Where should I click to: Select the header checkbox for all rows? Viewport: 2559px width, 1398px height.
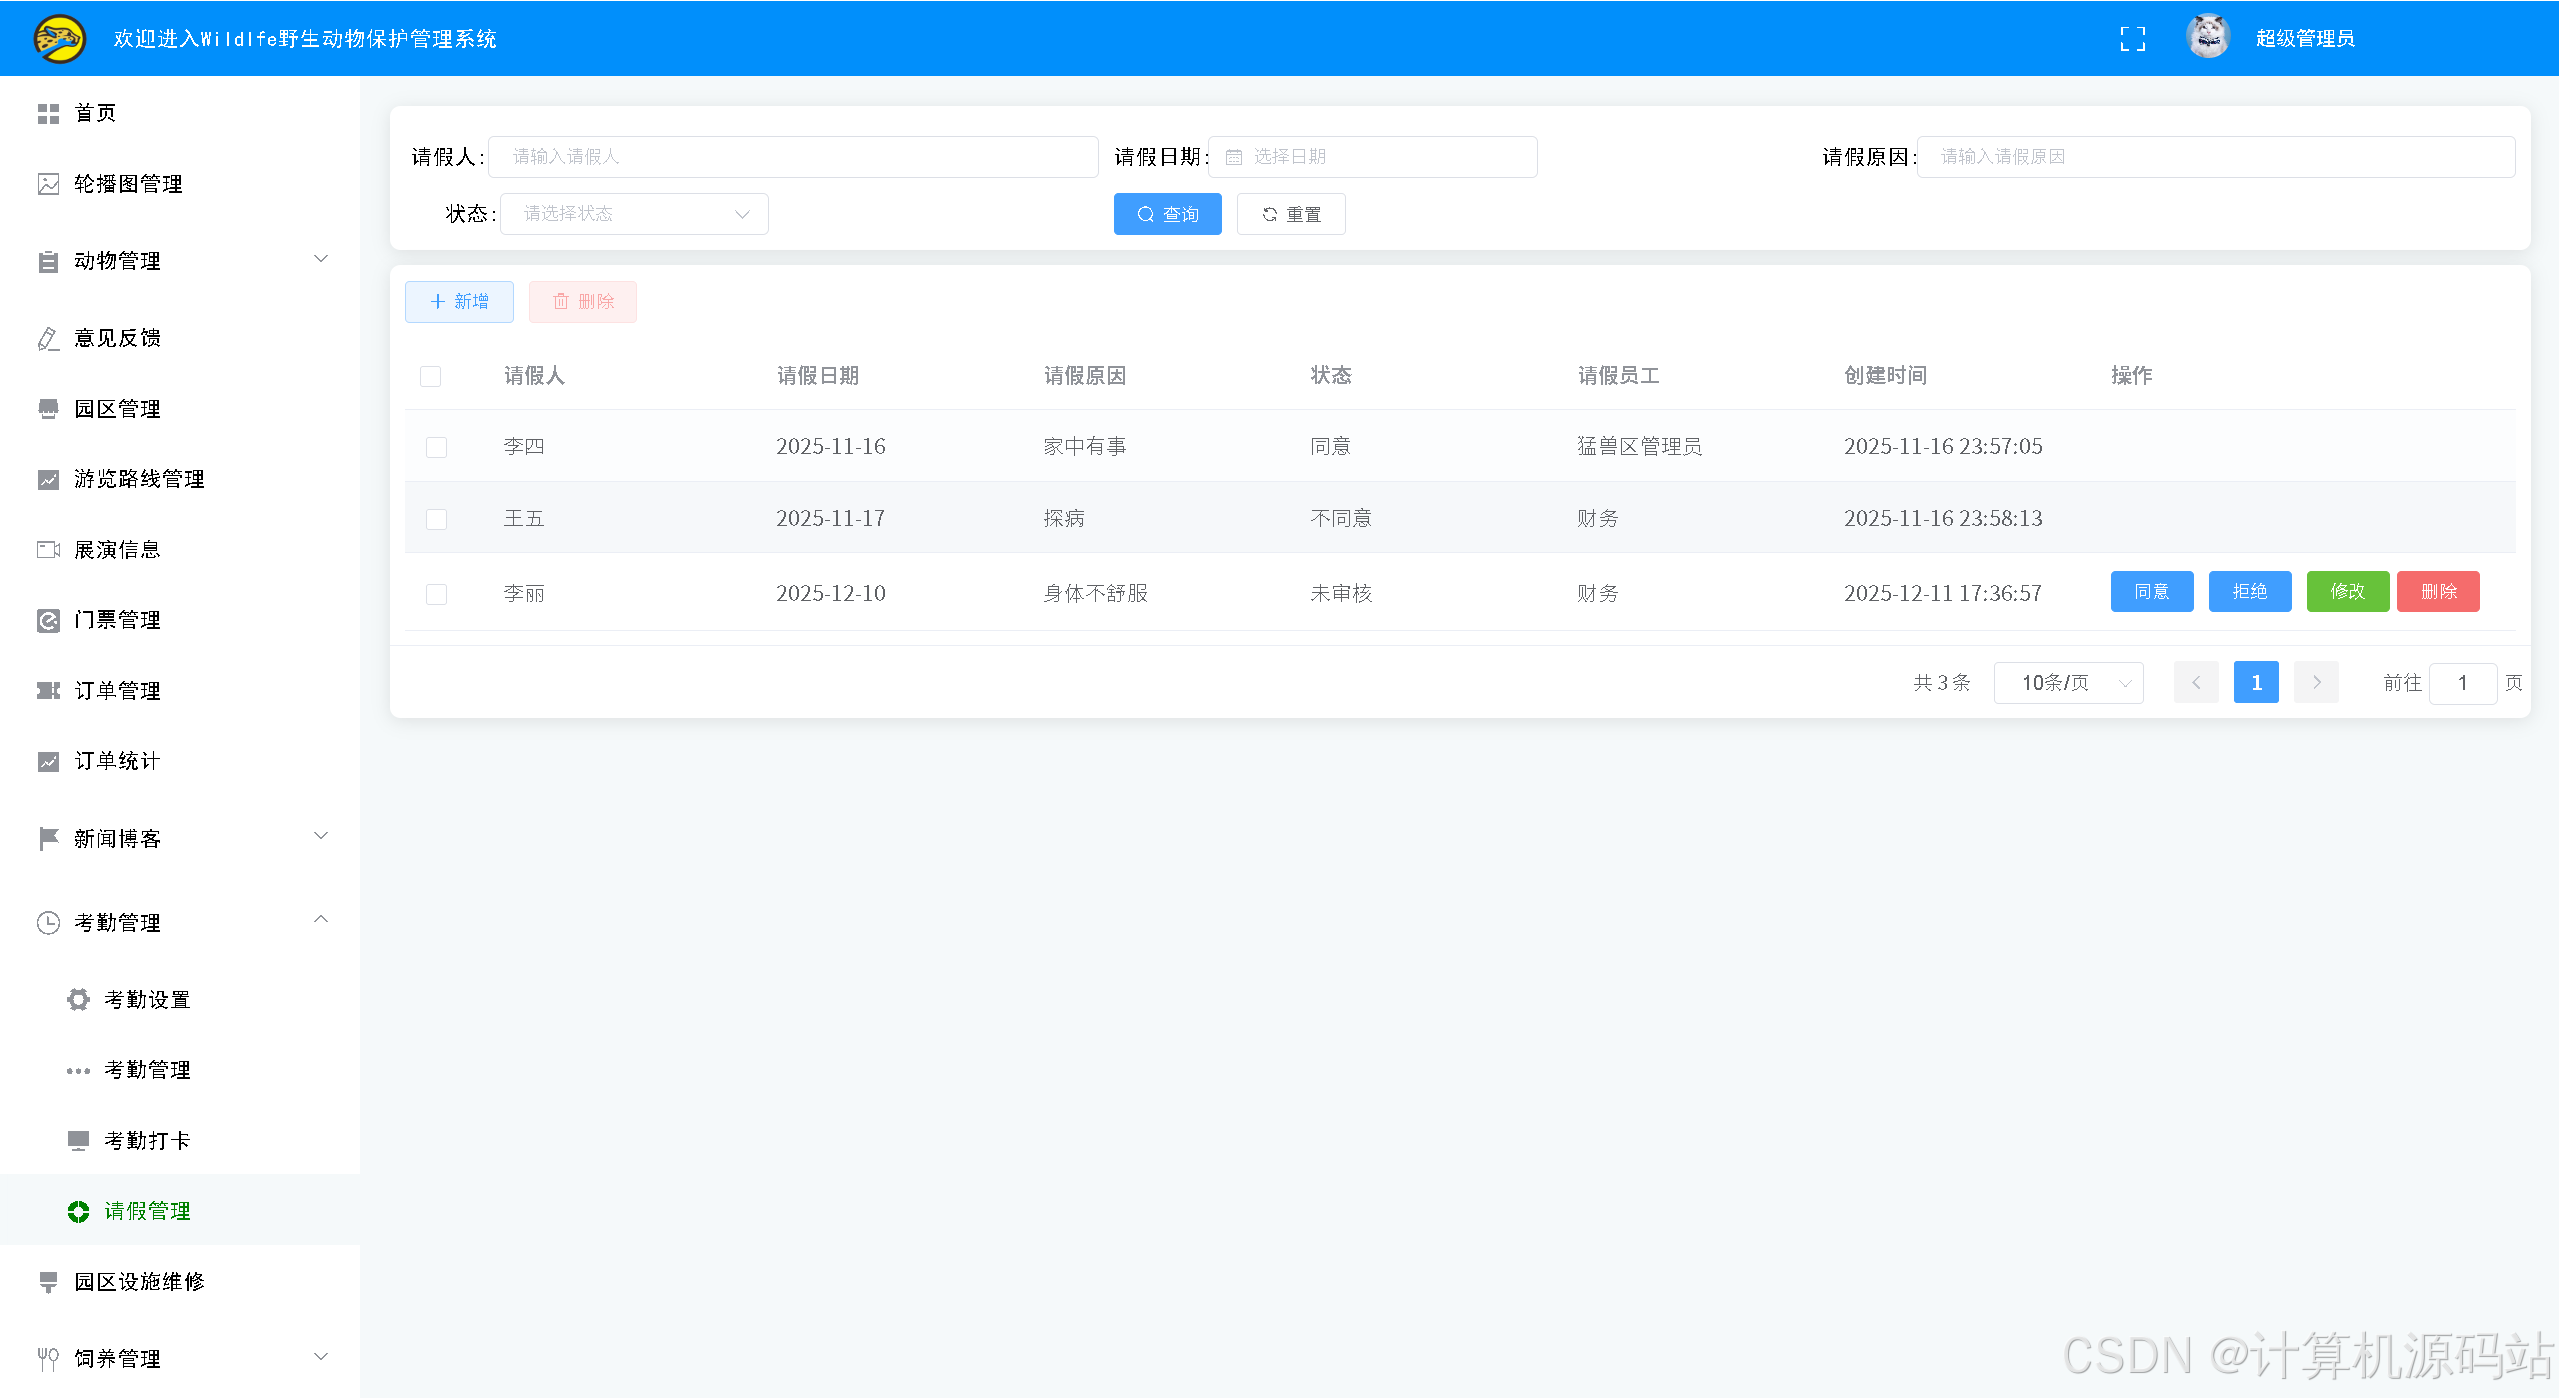pyautogui.click(x=430, y=376)
